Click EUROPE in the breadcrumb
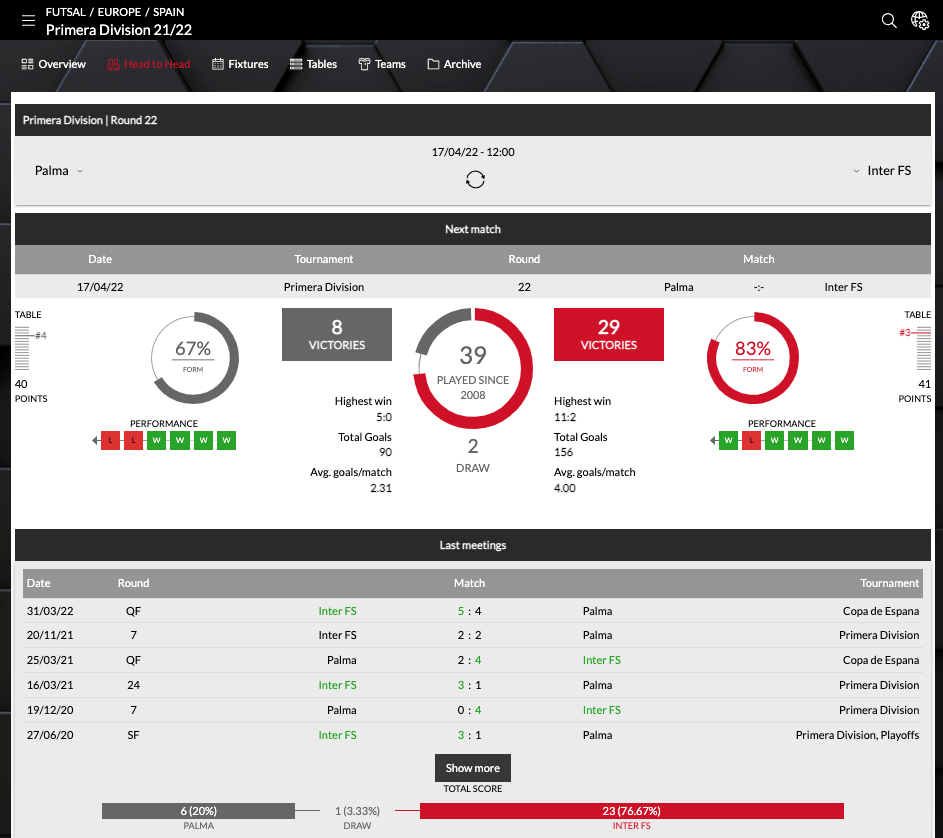Viewport: 943px width, 838px height. click(x=119, y=12)
